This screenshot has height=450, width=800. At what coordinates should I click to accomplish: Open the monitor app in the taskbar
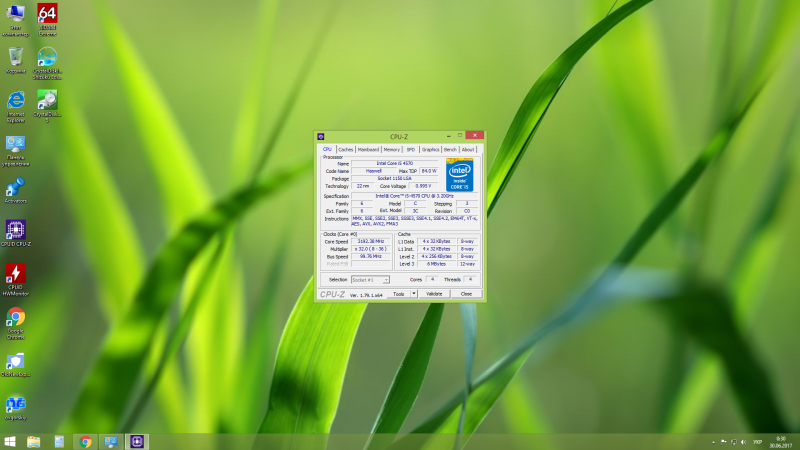[x=111, y=441]
